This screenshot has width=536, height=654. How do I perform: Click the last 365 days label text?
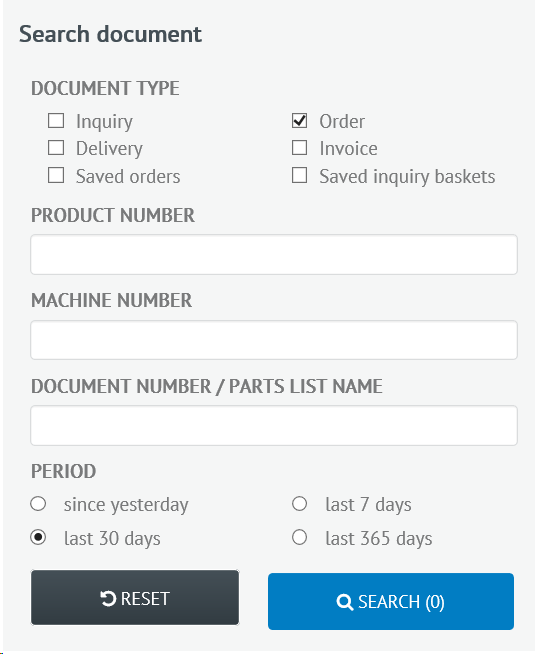(379, 538)
